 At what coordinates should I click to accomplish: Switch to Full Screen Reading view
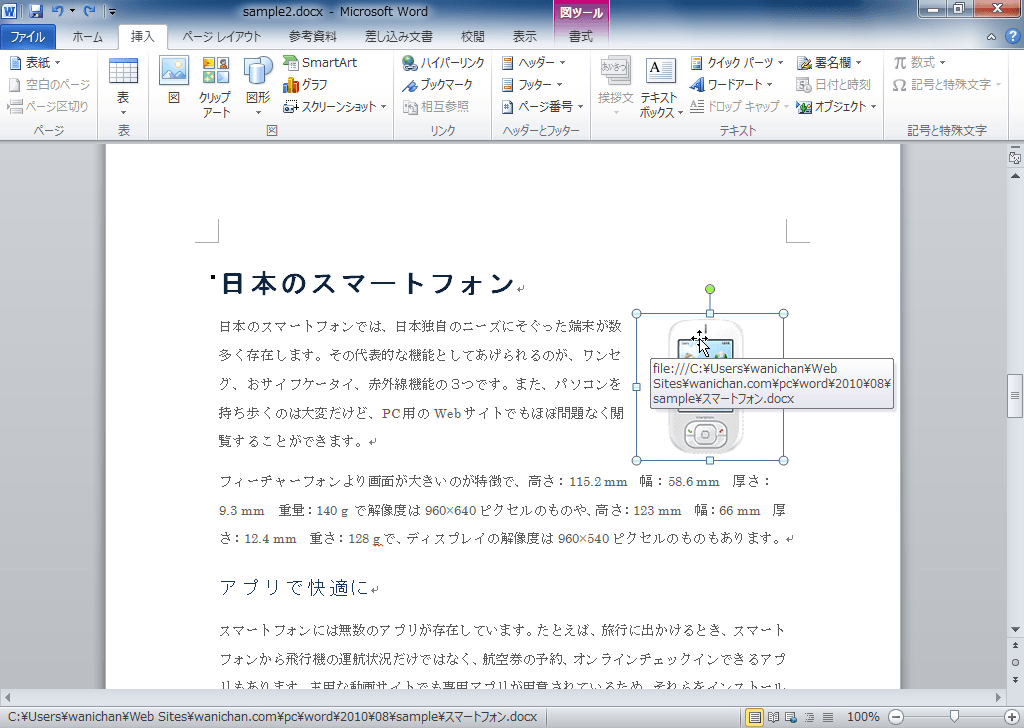click(x=773, y=718)
